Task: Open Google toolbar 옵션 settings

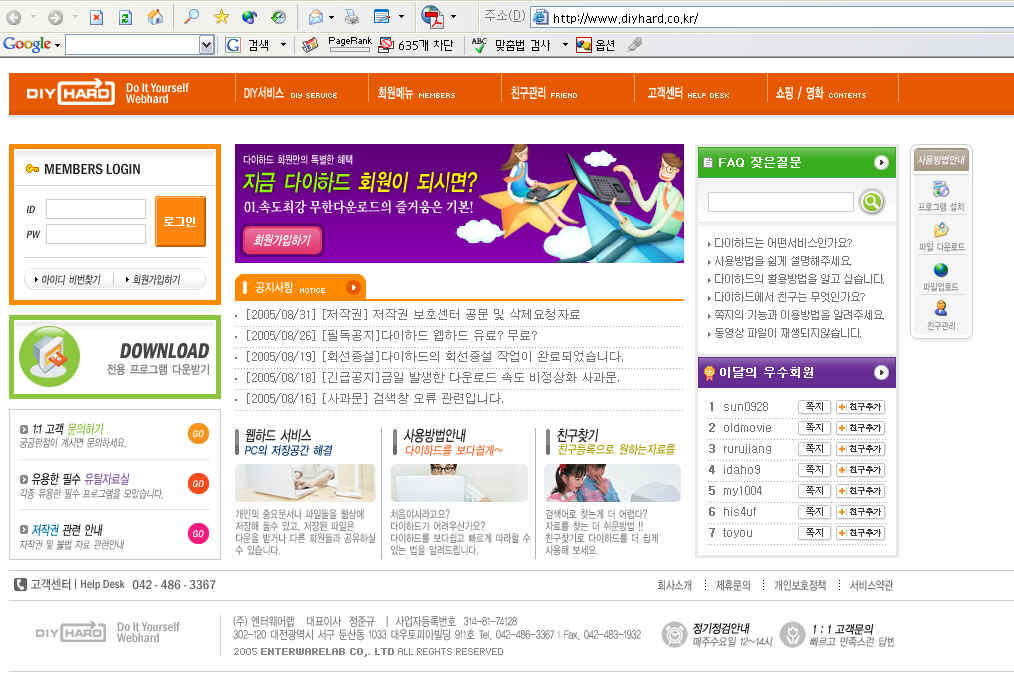Action: [596, 45]
